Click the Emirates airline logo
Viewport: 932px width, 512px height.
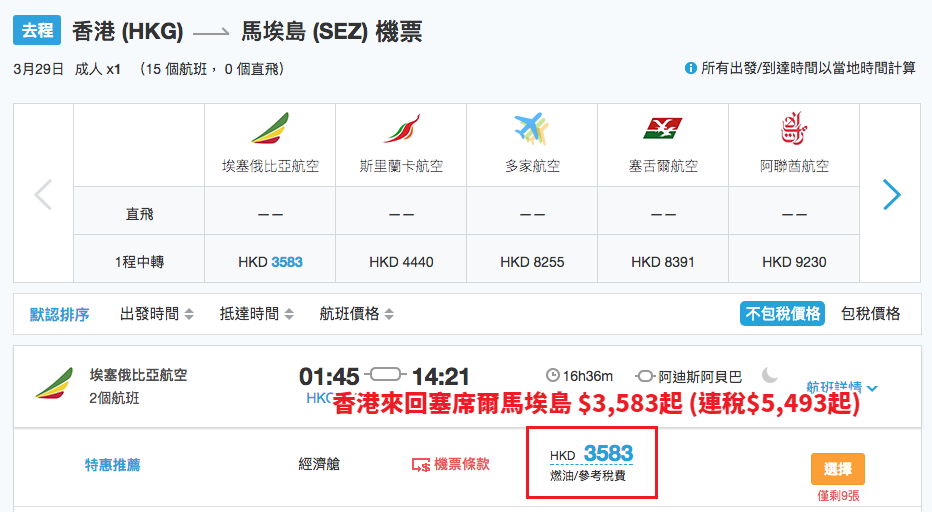[x=794, y=128]
